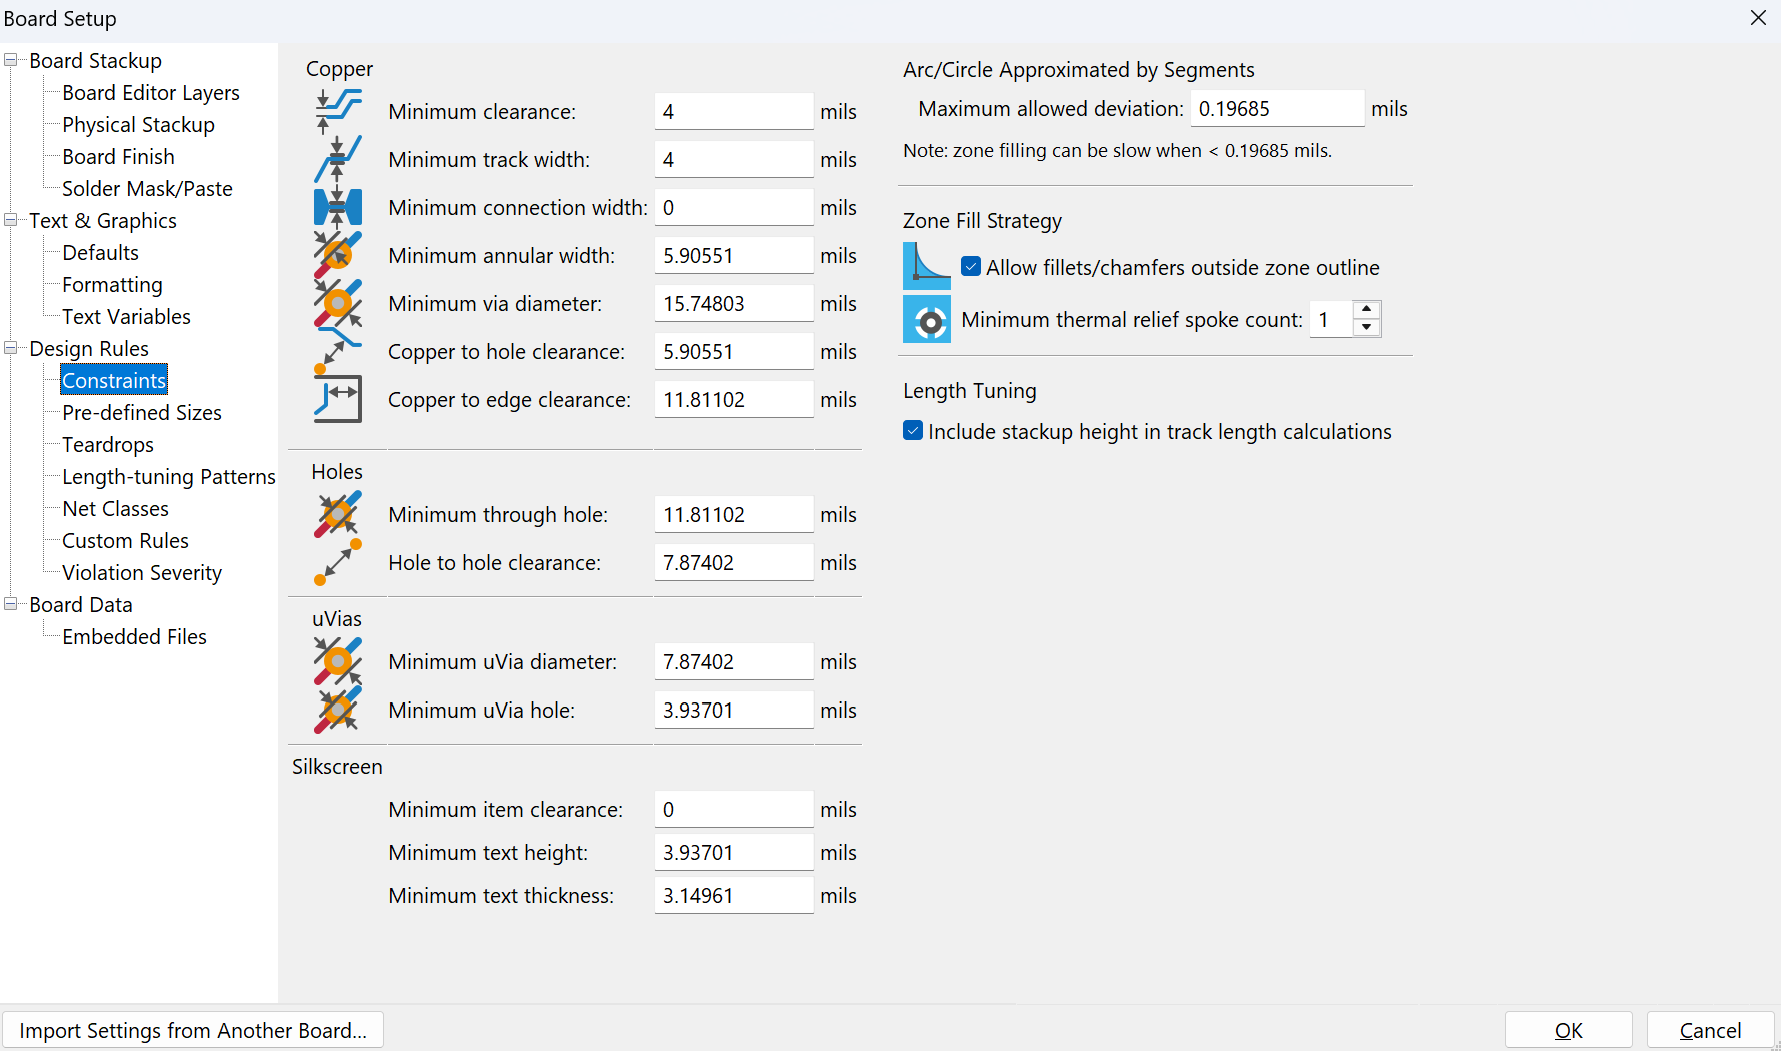Click the Minimum track width input field
1781x1051 pixels.
click(x=733, y=160)
